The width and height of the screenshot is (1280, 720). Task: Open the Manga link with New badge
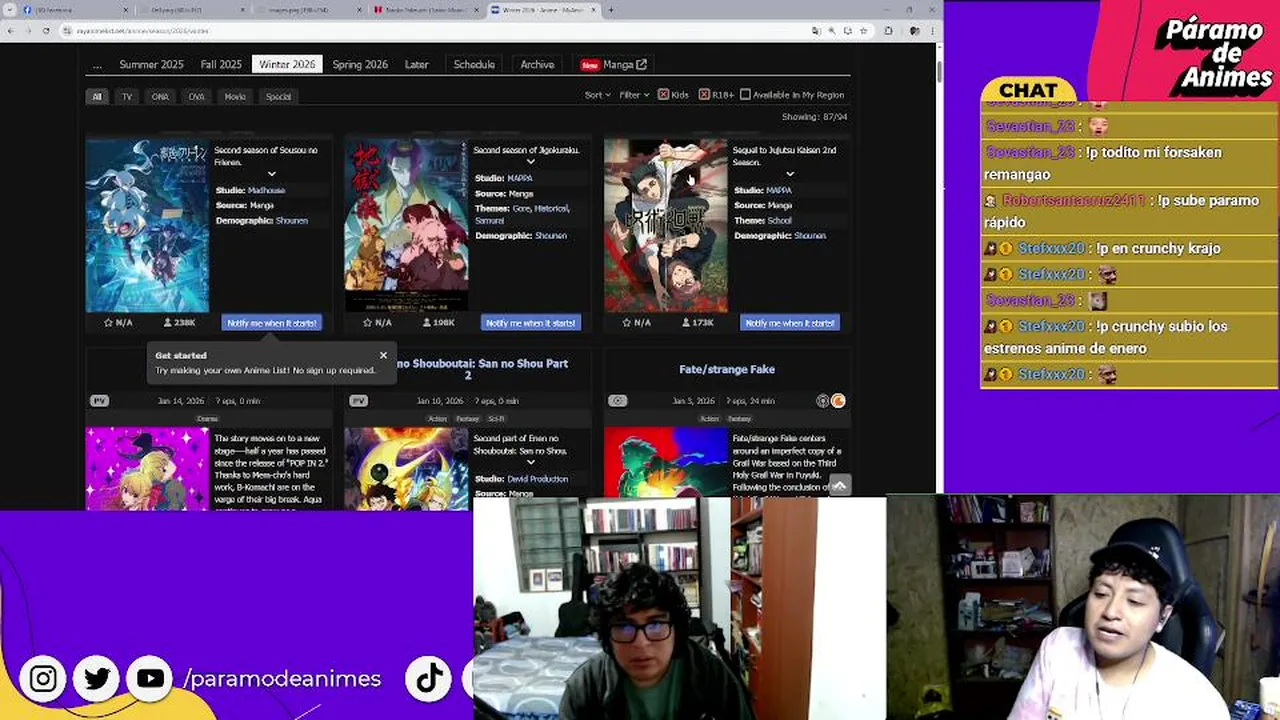(x=613, y=64)
